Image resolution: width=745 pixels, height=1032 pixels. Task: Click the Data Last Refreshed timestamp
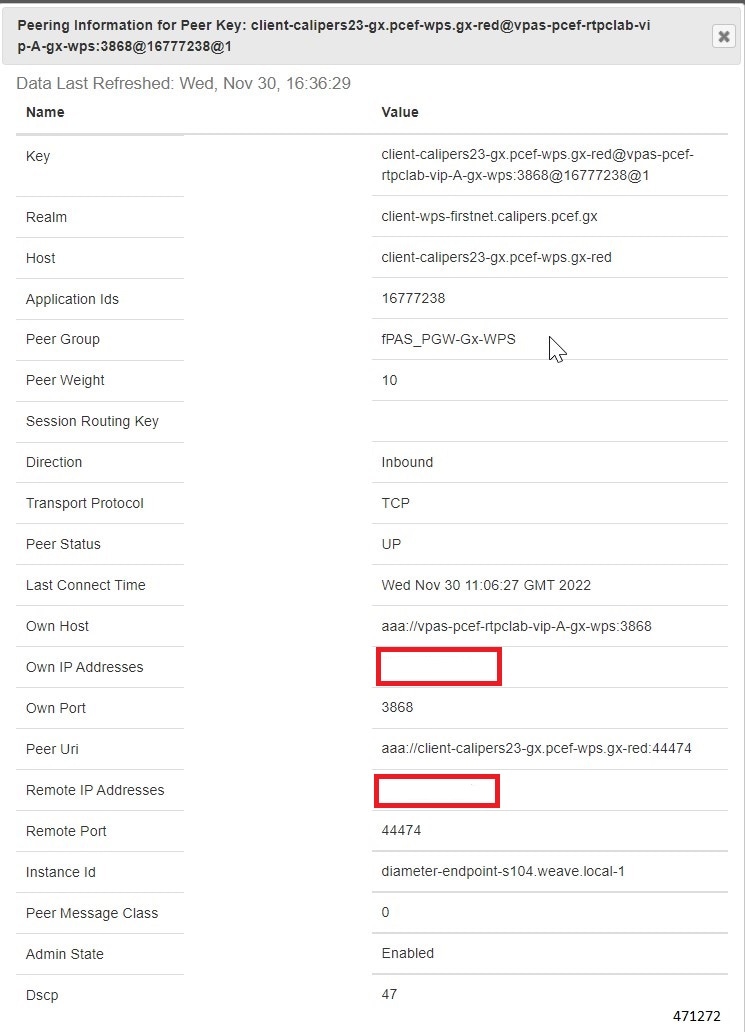click(184, 84)
